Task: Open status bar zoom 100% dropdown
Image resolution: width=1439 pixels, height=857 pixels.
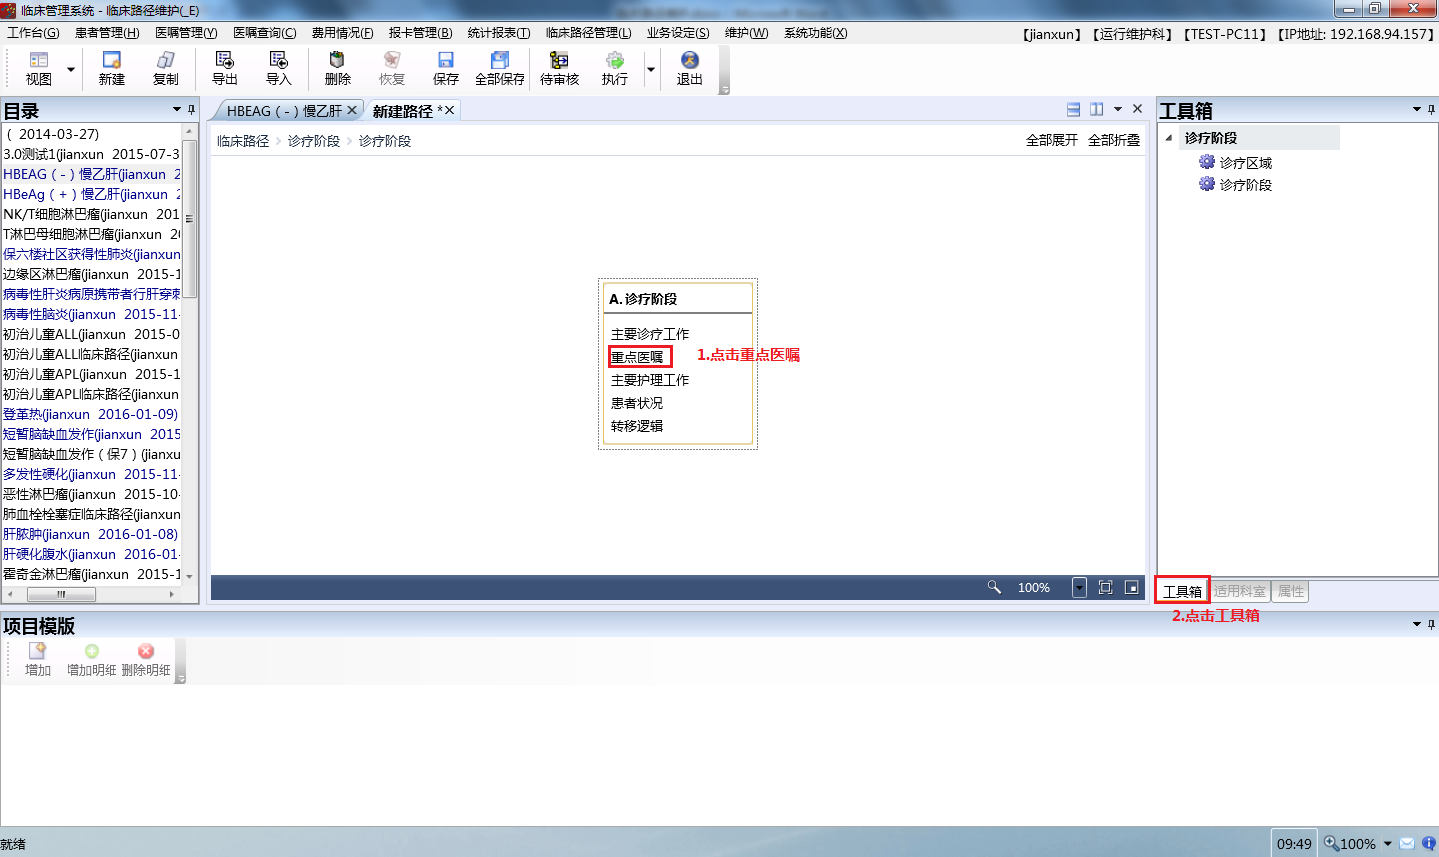Action: 1388,843
